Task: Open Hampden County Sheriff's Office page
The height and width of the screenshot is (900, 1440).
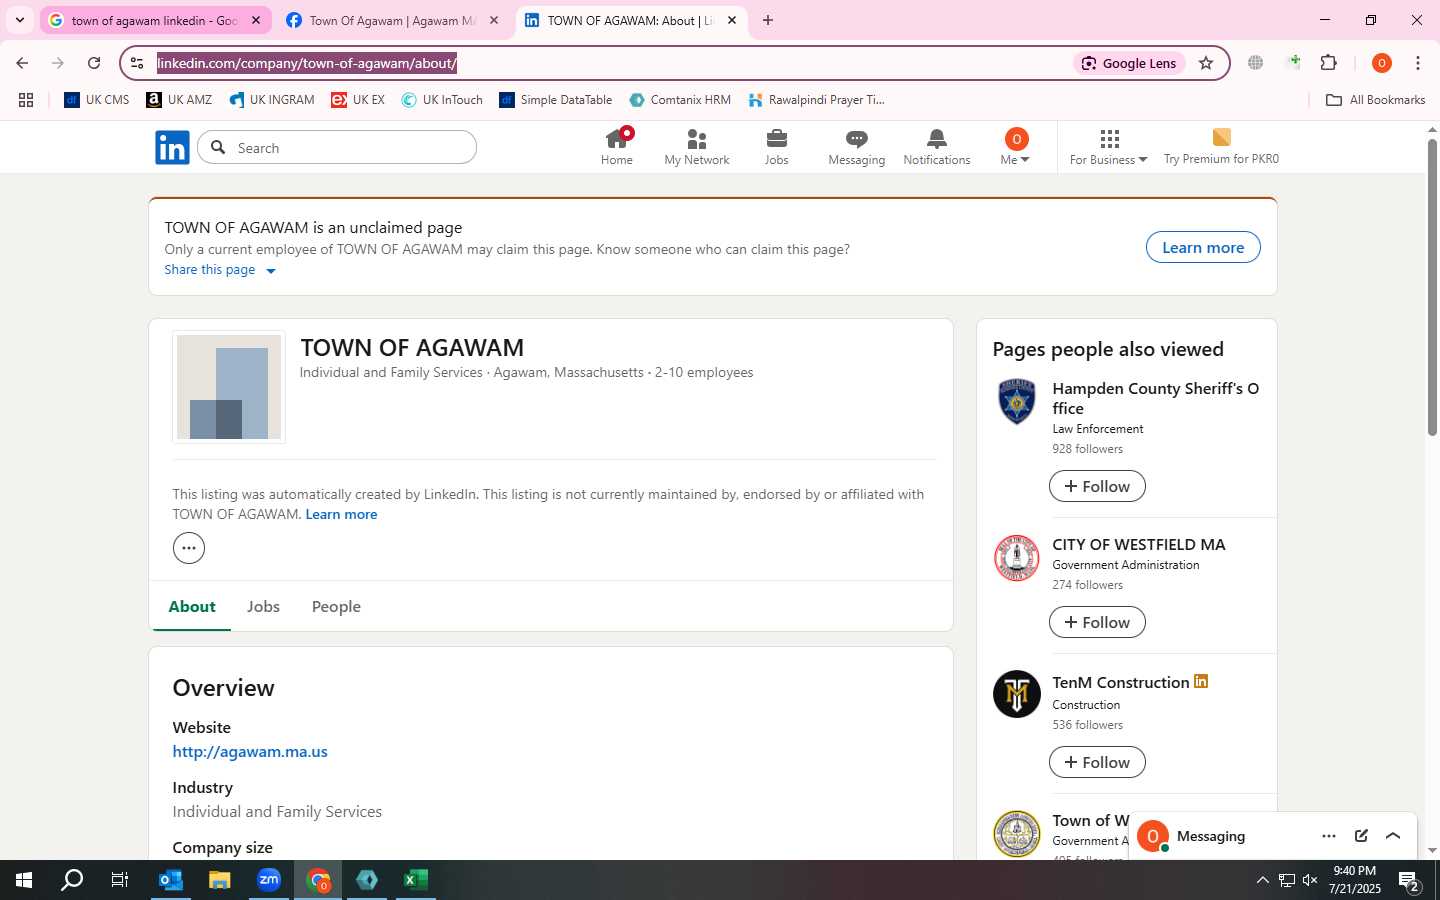Action: point(1155,398)
